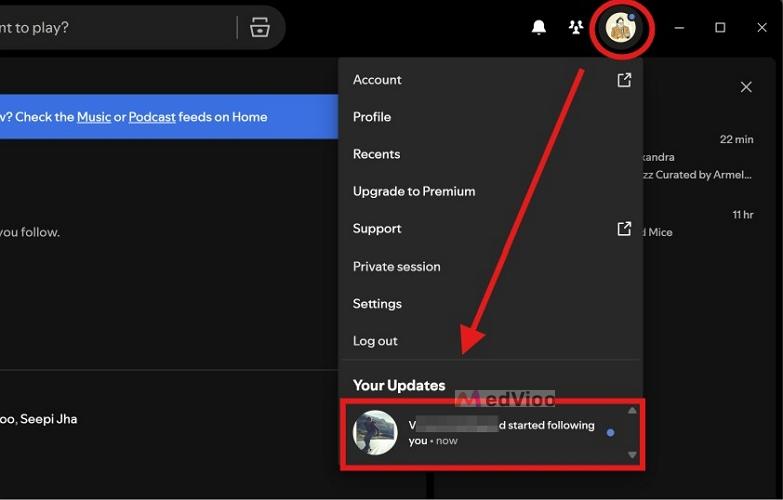Close the Spotify window
783x500 pixels.
pos(762,27)
